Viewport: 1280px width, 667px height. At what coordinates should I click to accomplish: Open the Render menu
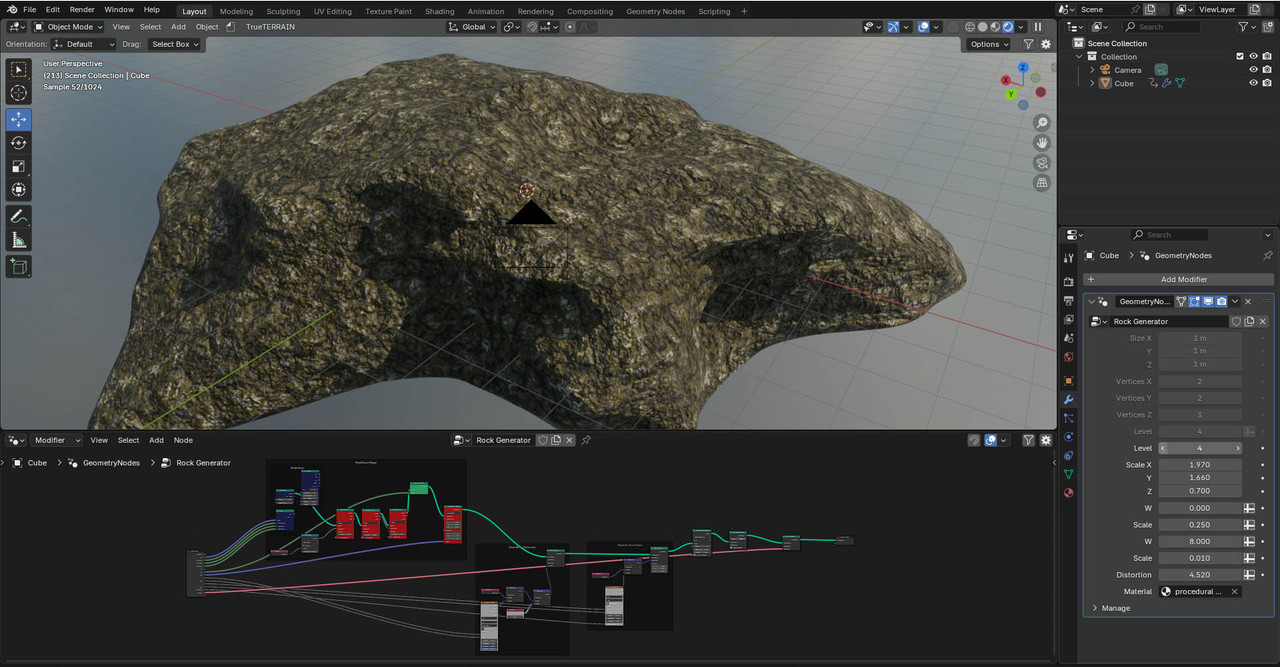(82, 9)
